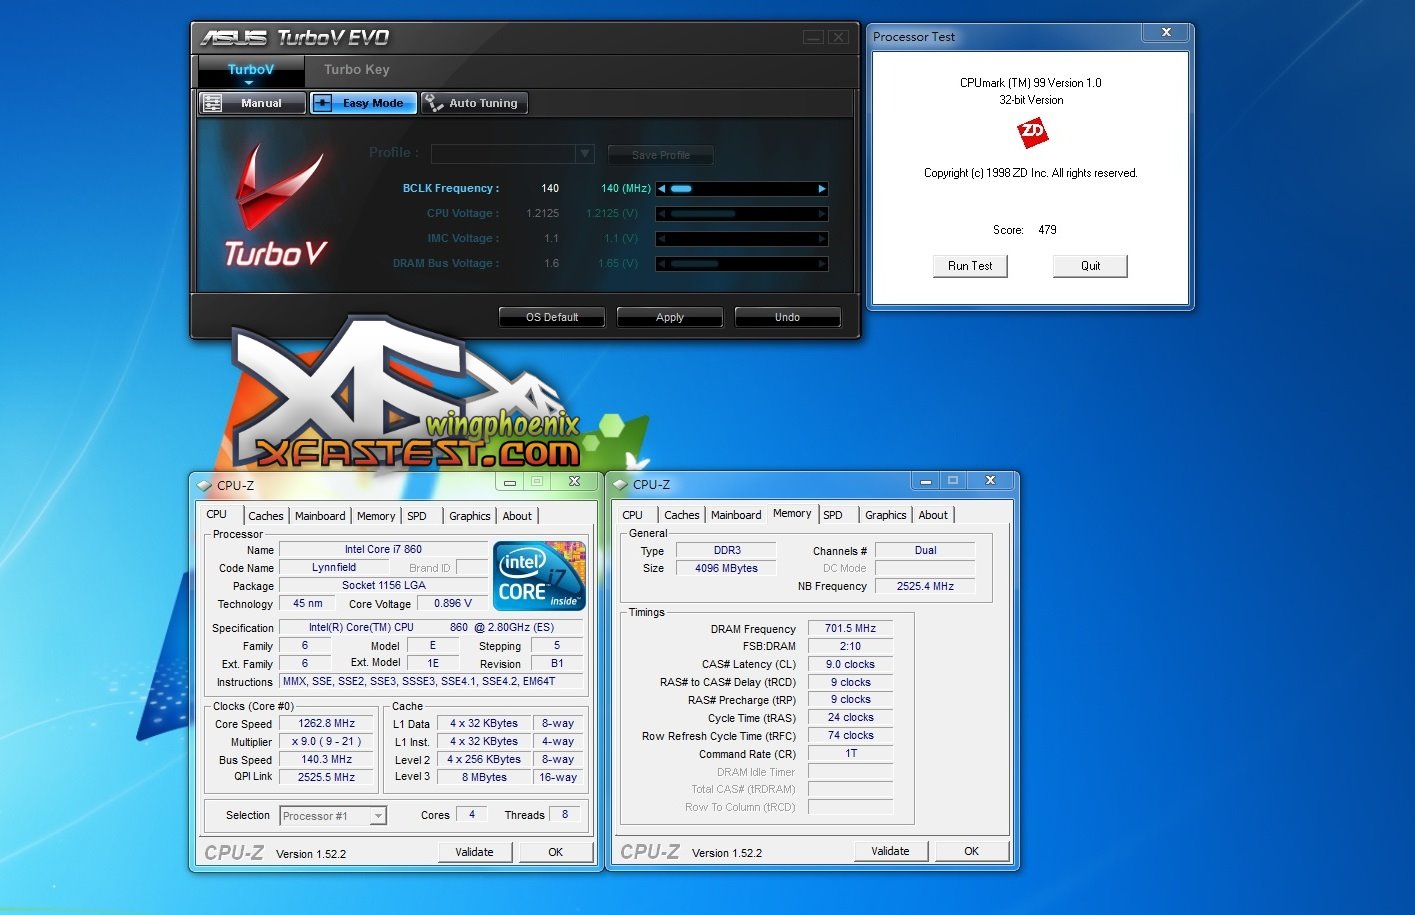Select the NB Frequency value 2525.4 MHz
1415x915 pixels.
925,586
